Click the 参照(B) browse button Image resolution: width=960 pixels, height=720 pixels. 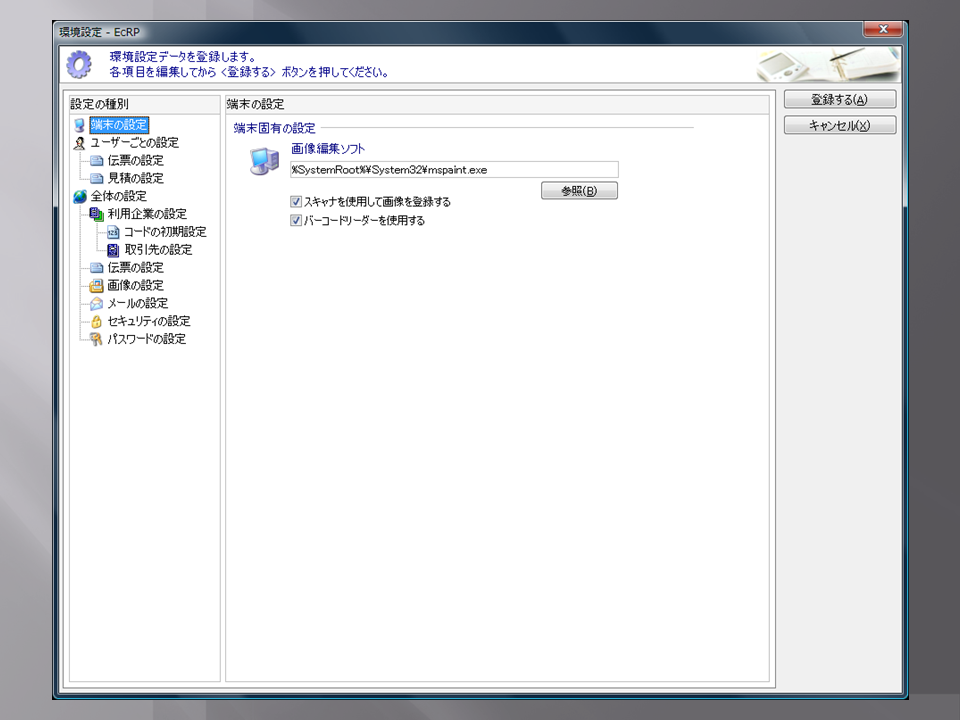coord(579,191)
